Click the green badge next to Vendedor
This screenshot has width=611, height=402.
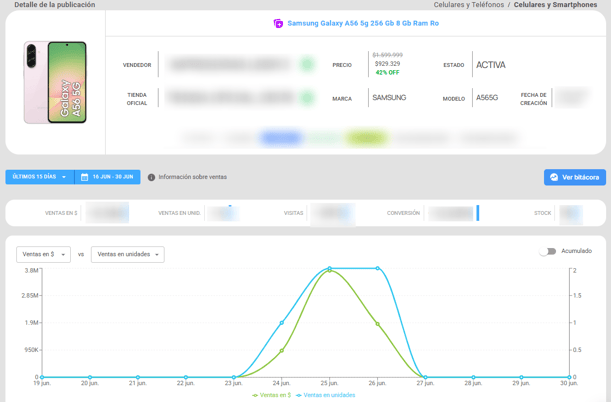pos(307,64)
